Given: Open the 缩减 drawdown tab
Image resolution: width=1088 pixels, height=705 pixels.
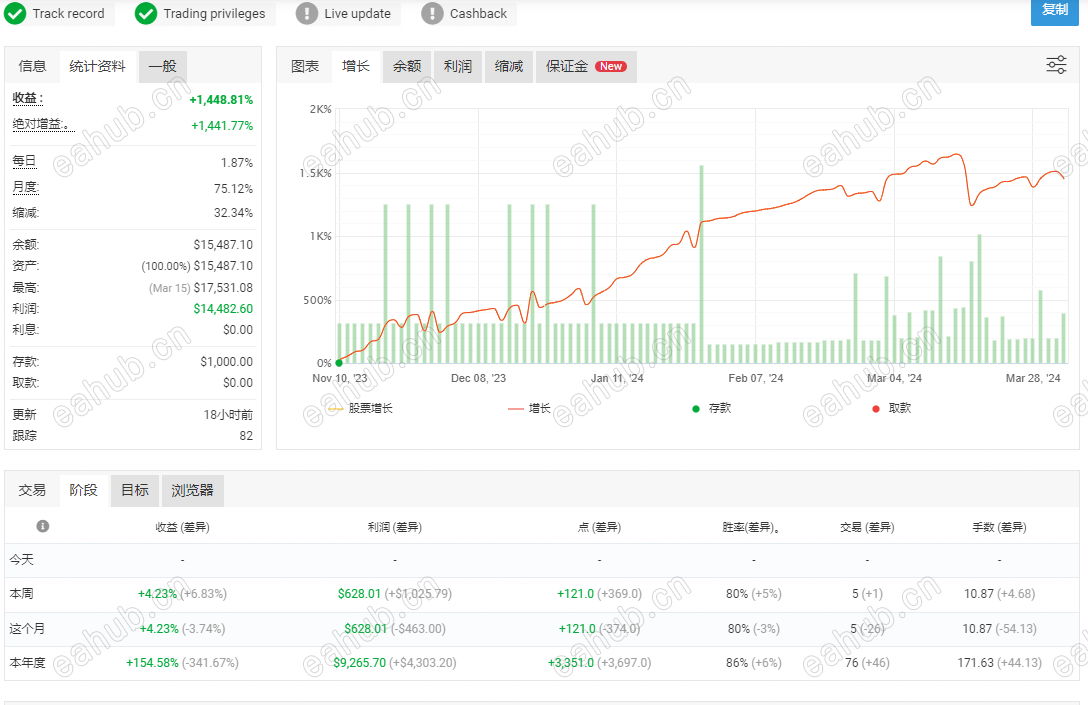Looking at the screenshot, I should coord(509,67).
